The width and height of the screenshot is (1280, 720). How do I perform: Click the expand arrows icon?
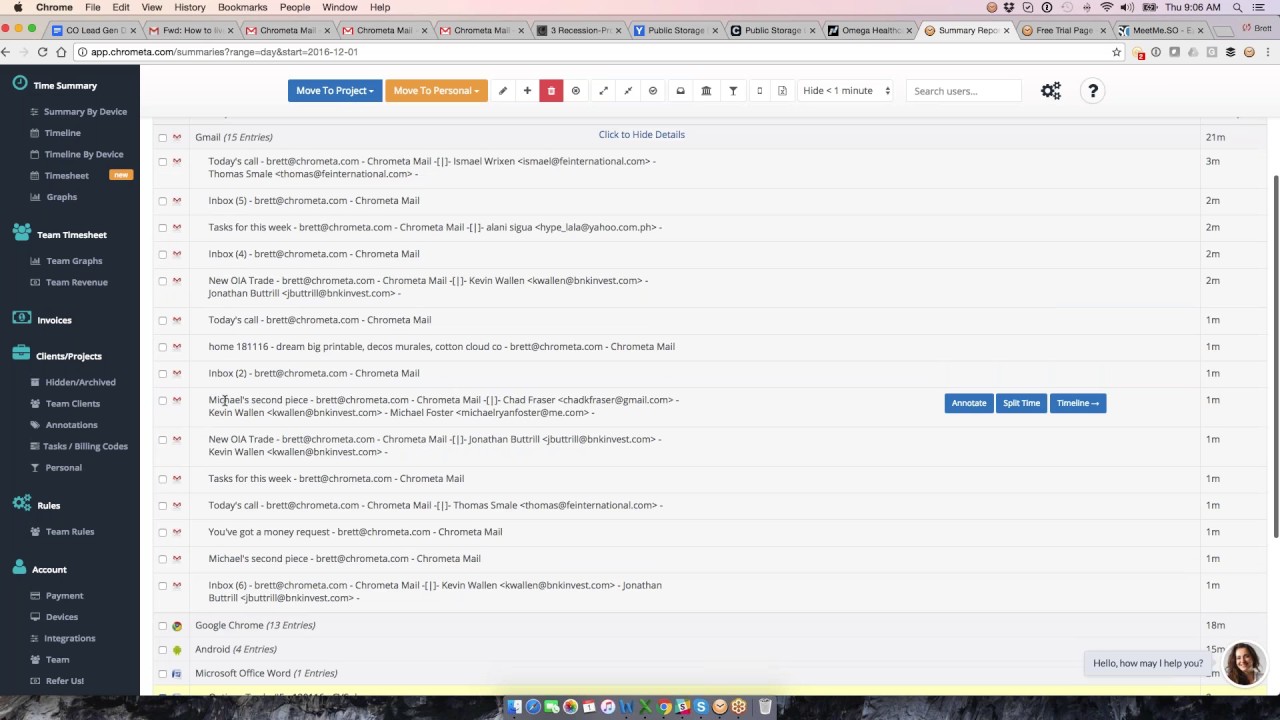coord(603,91)
